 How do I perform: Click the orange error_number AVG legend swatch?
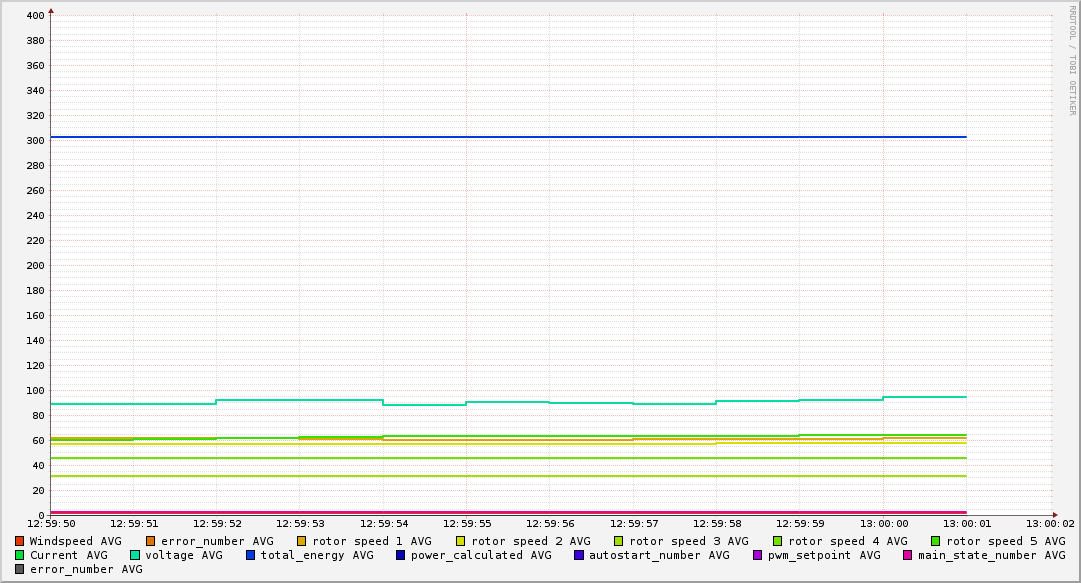(x=151, y=541)
